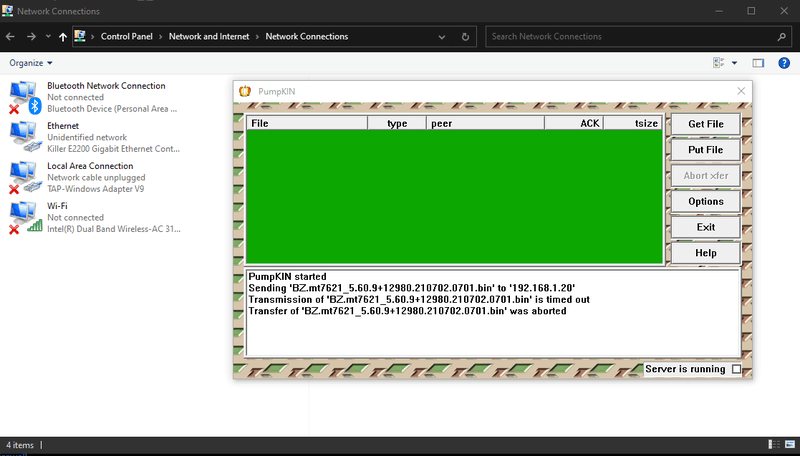Go up one folder level
Viewport: 800px width, 456px height.
tap(63, 36)
